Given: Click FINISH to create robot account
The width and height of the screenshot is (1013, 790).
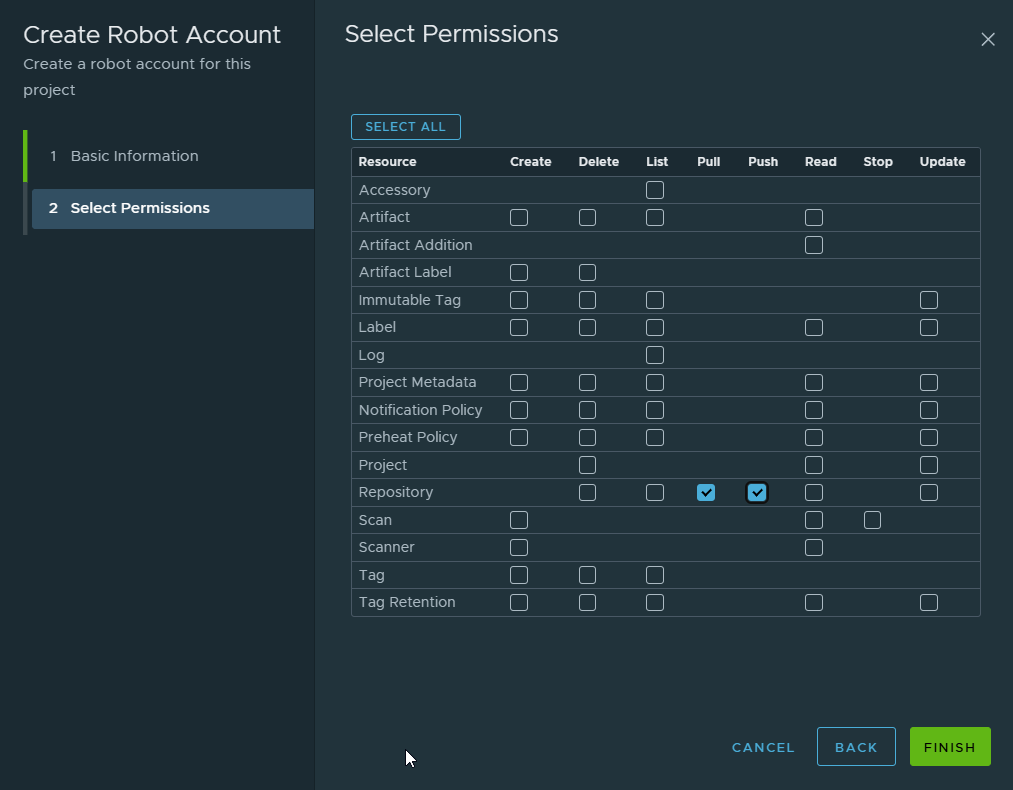Looking at the screenshot, I should click(949, 747).
